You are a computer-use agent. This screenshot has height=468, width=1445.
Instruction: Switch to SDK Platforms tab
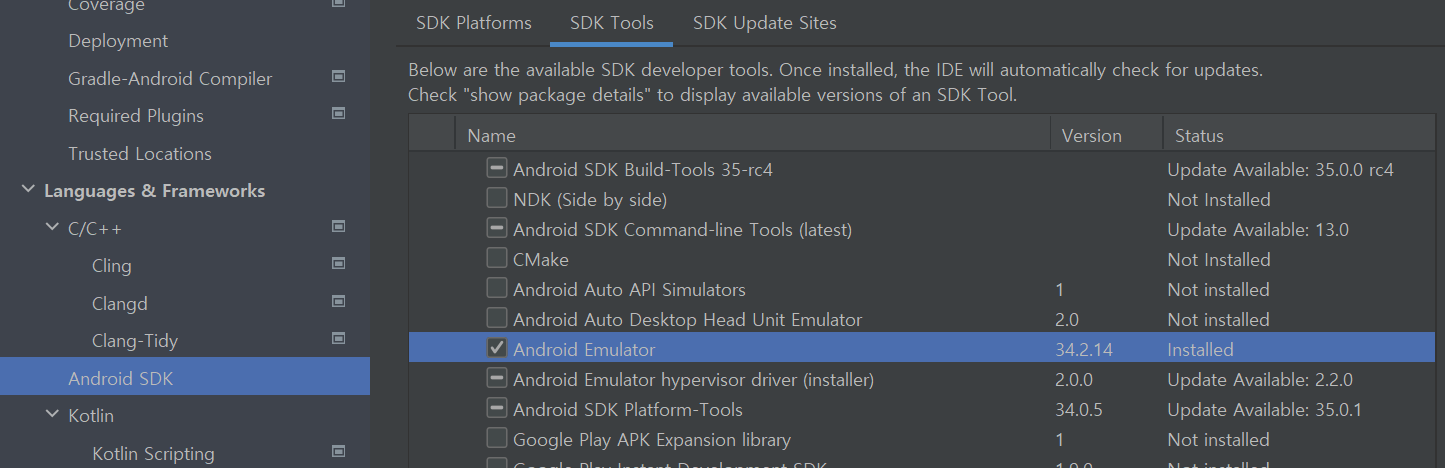(x=474, y=22)
